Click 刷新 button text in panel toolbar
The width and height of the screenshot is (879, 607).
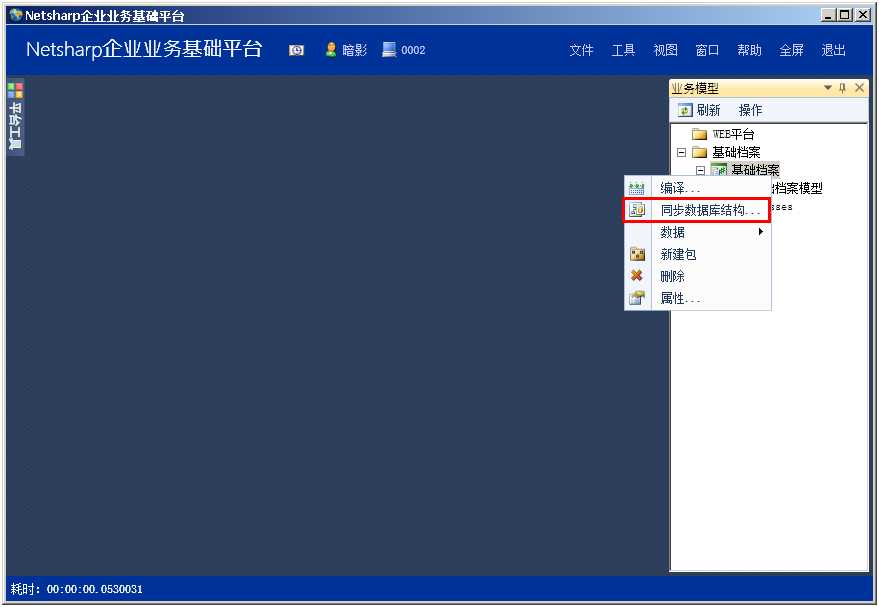708,110
